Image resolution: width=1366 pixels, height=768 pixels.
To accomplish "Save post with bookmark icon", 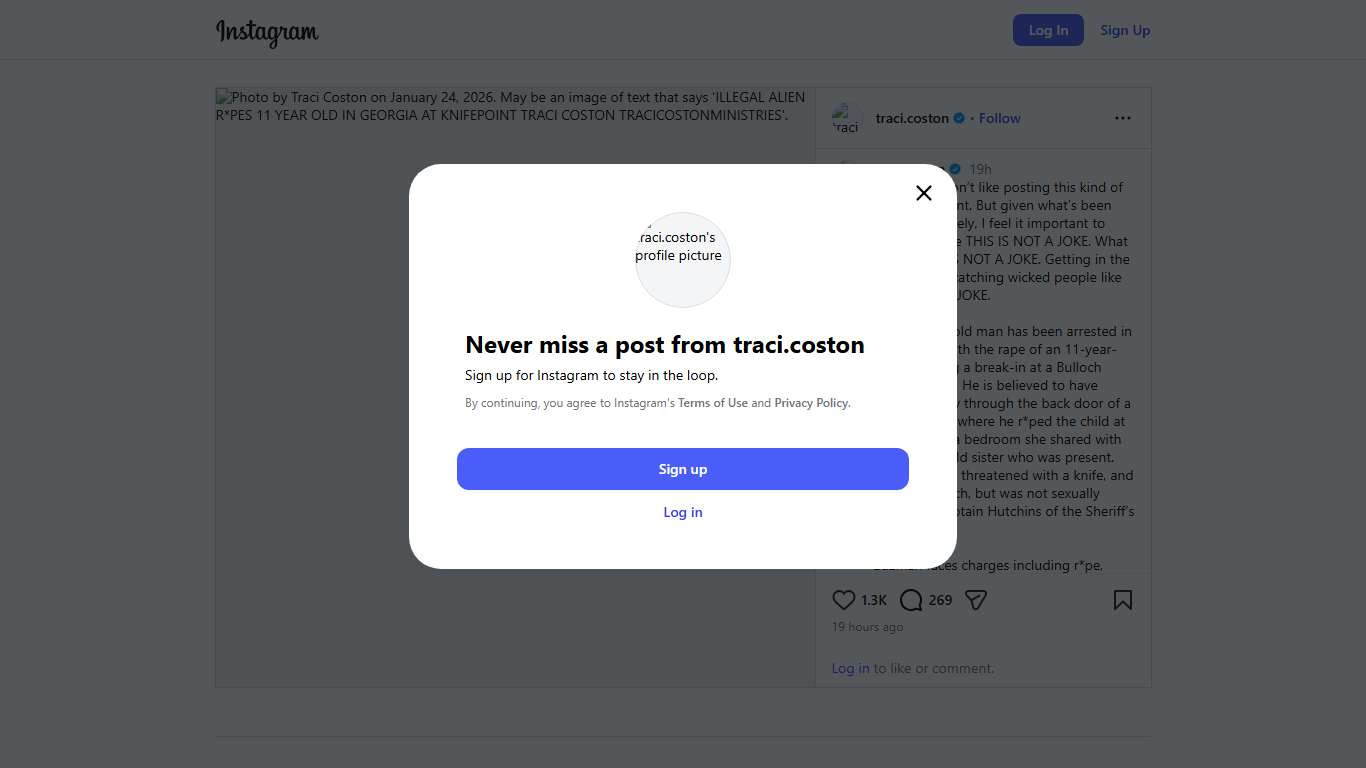I will (1123, 600).
